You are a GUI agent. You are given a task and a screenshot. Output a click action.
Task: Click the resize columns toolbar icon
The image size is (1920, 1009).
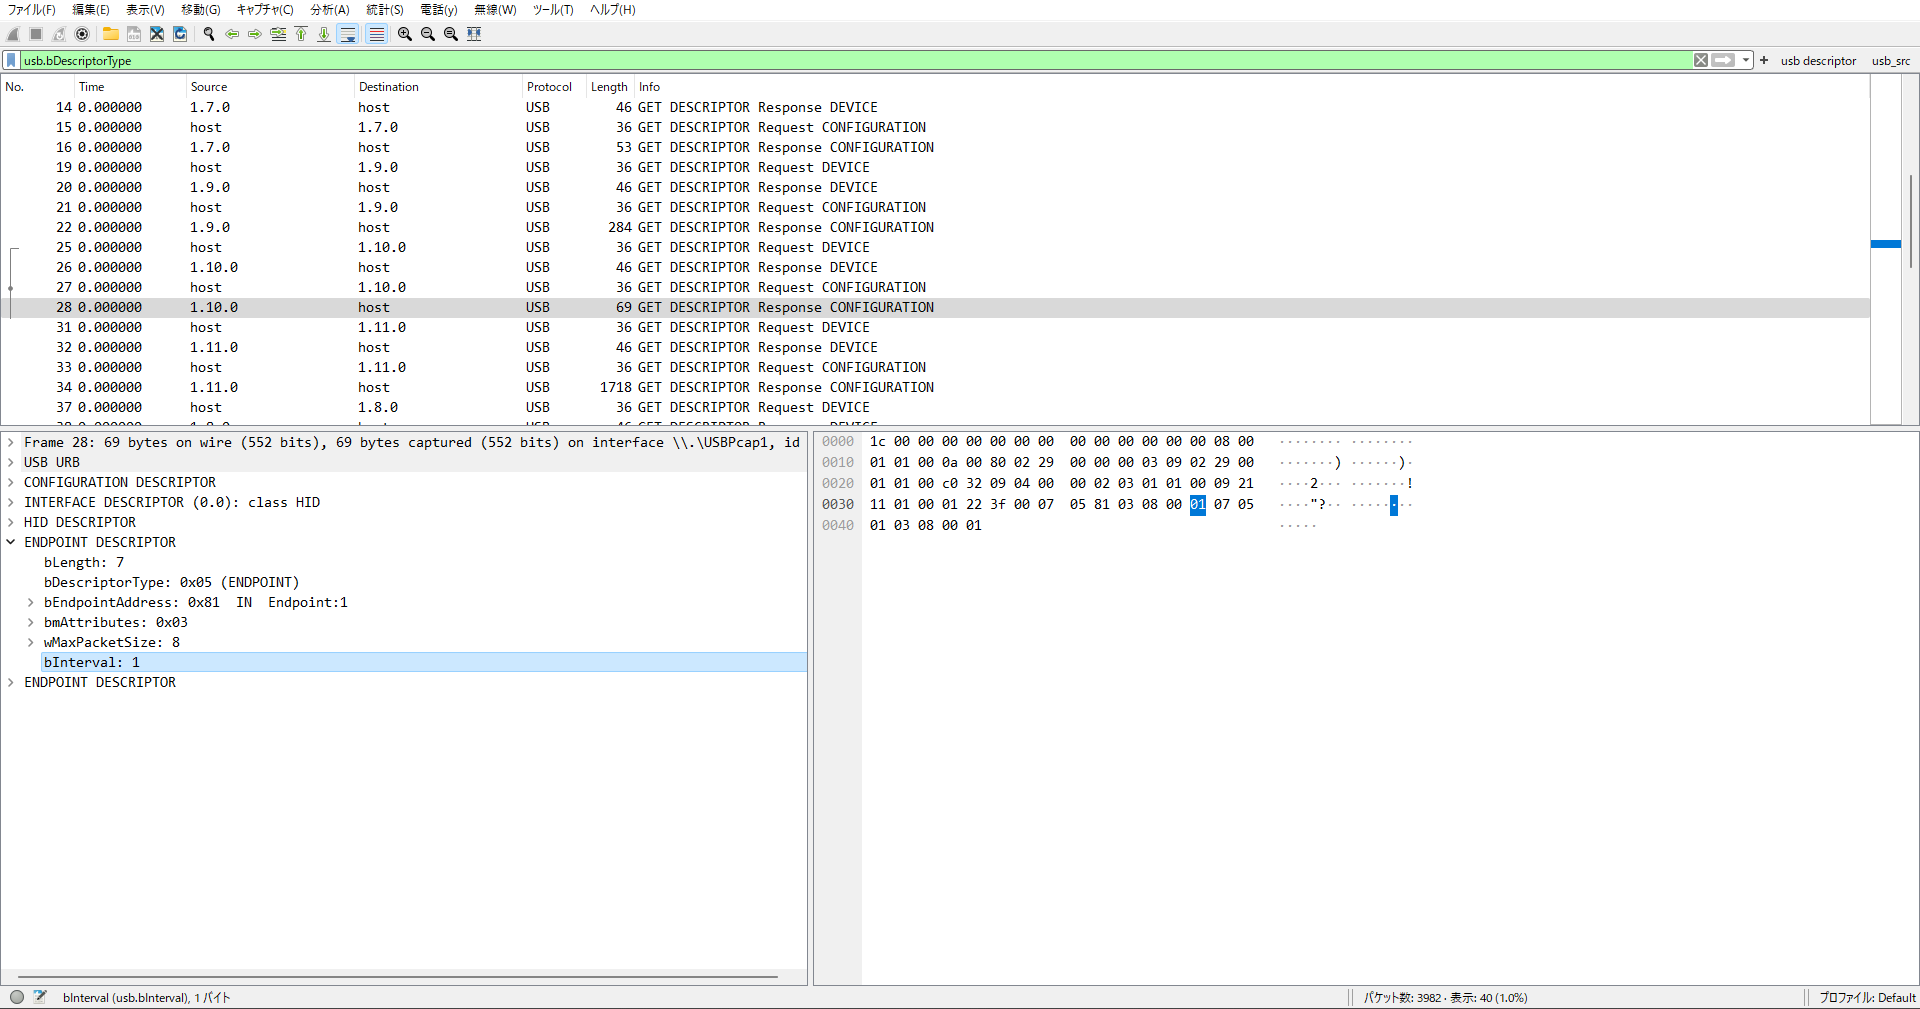pyautogui.click(x=474, y=33)
